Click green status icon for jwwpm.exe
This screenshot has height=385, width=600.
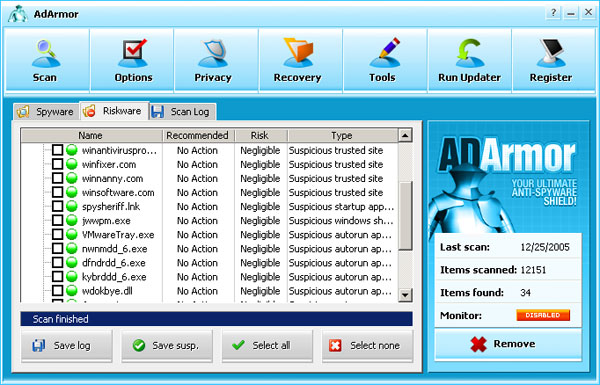pyautogui.click(x=72, y=220)
